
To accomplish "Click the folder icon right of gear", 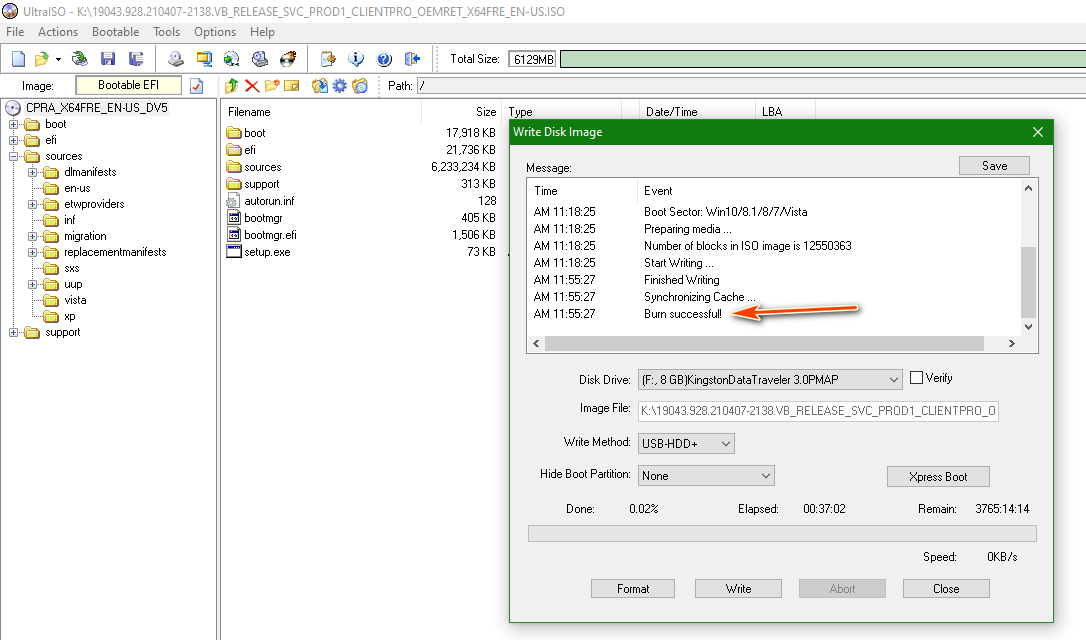I will [360, 86].
